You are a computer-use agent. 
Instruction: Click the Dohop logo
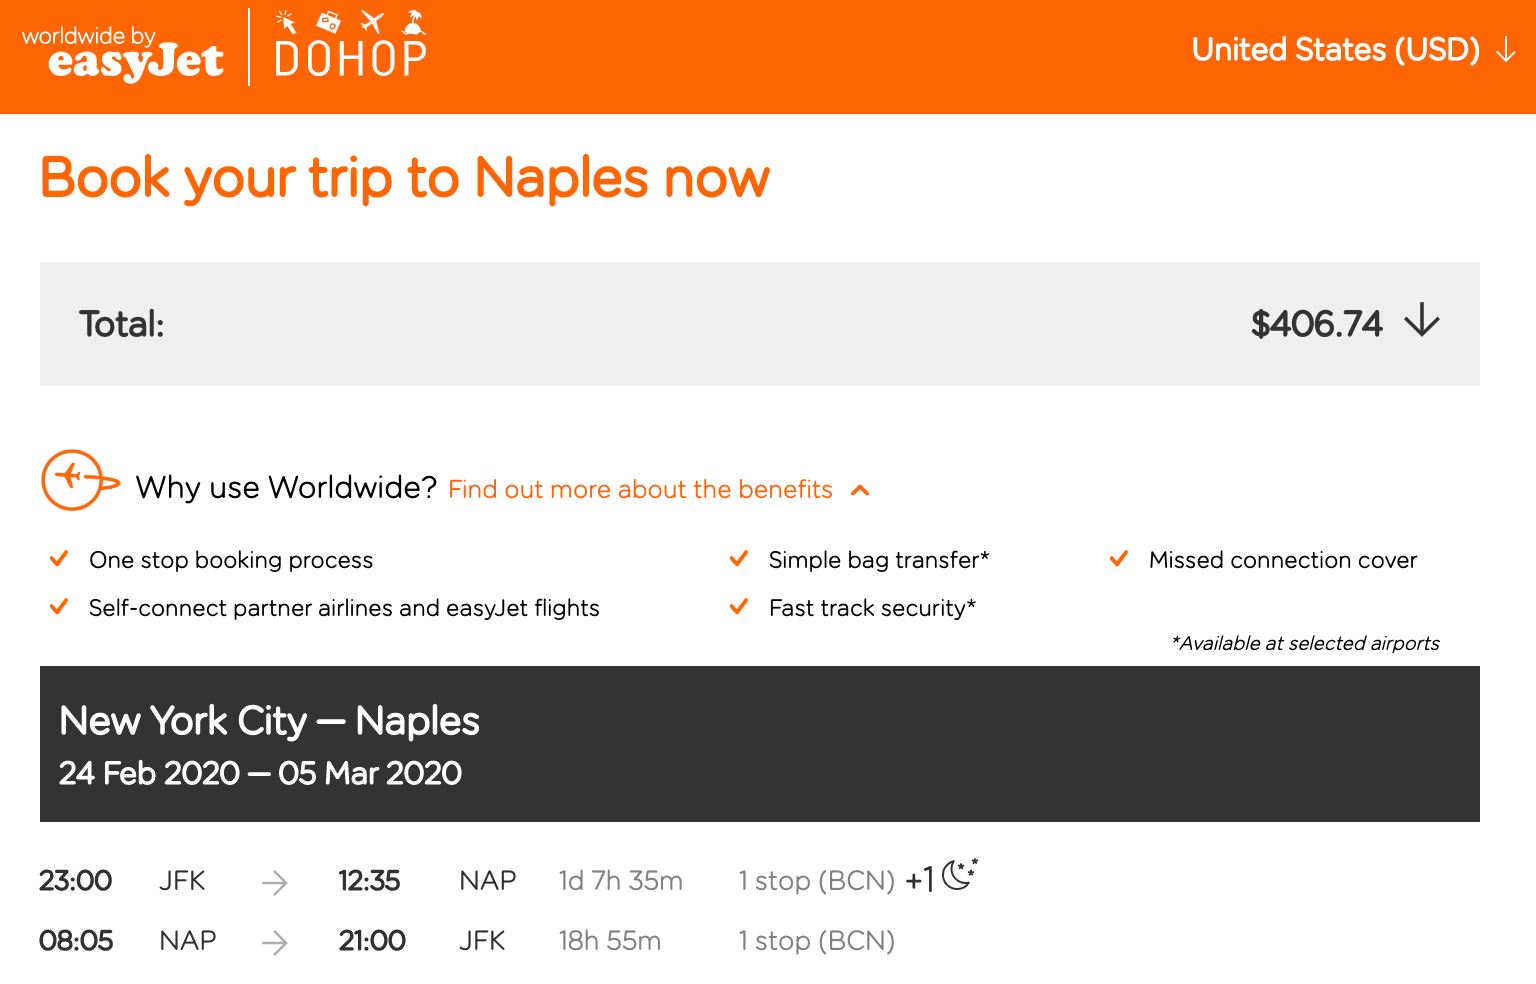pyautogui.click(x=350, y=47)
